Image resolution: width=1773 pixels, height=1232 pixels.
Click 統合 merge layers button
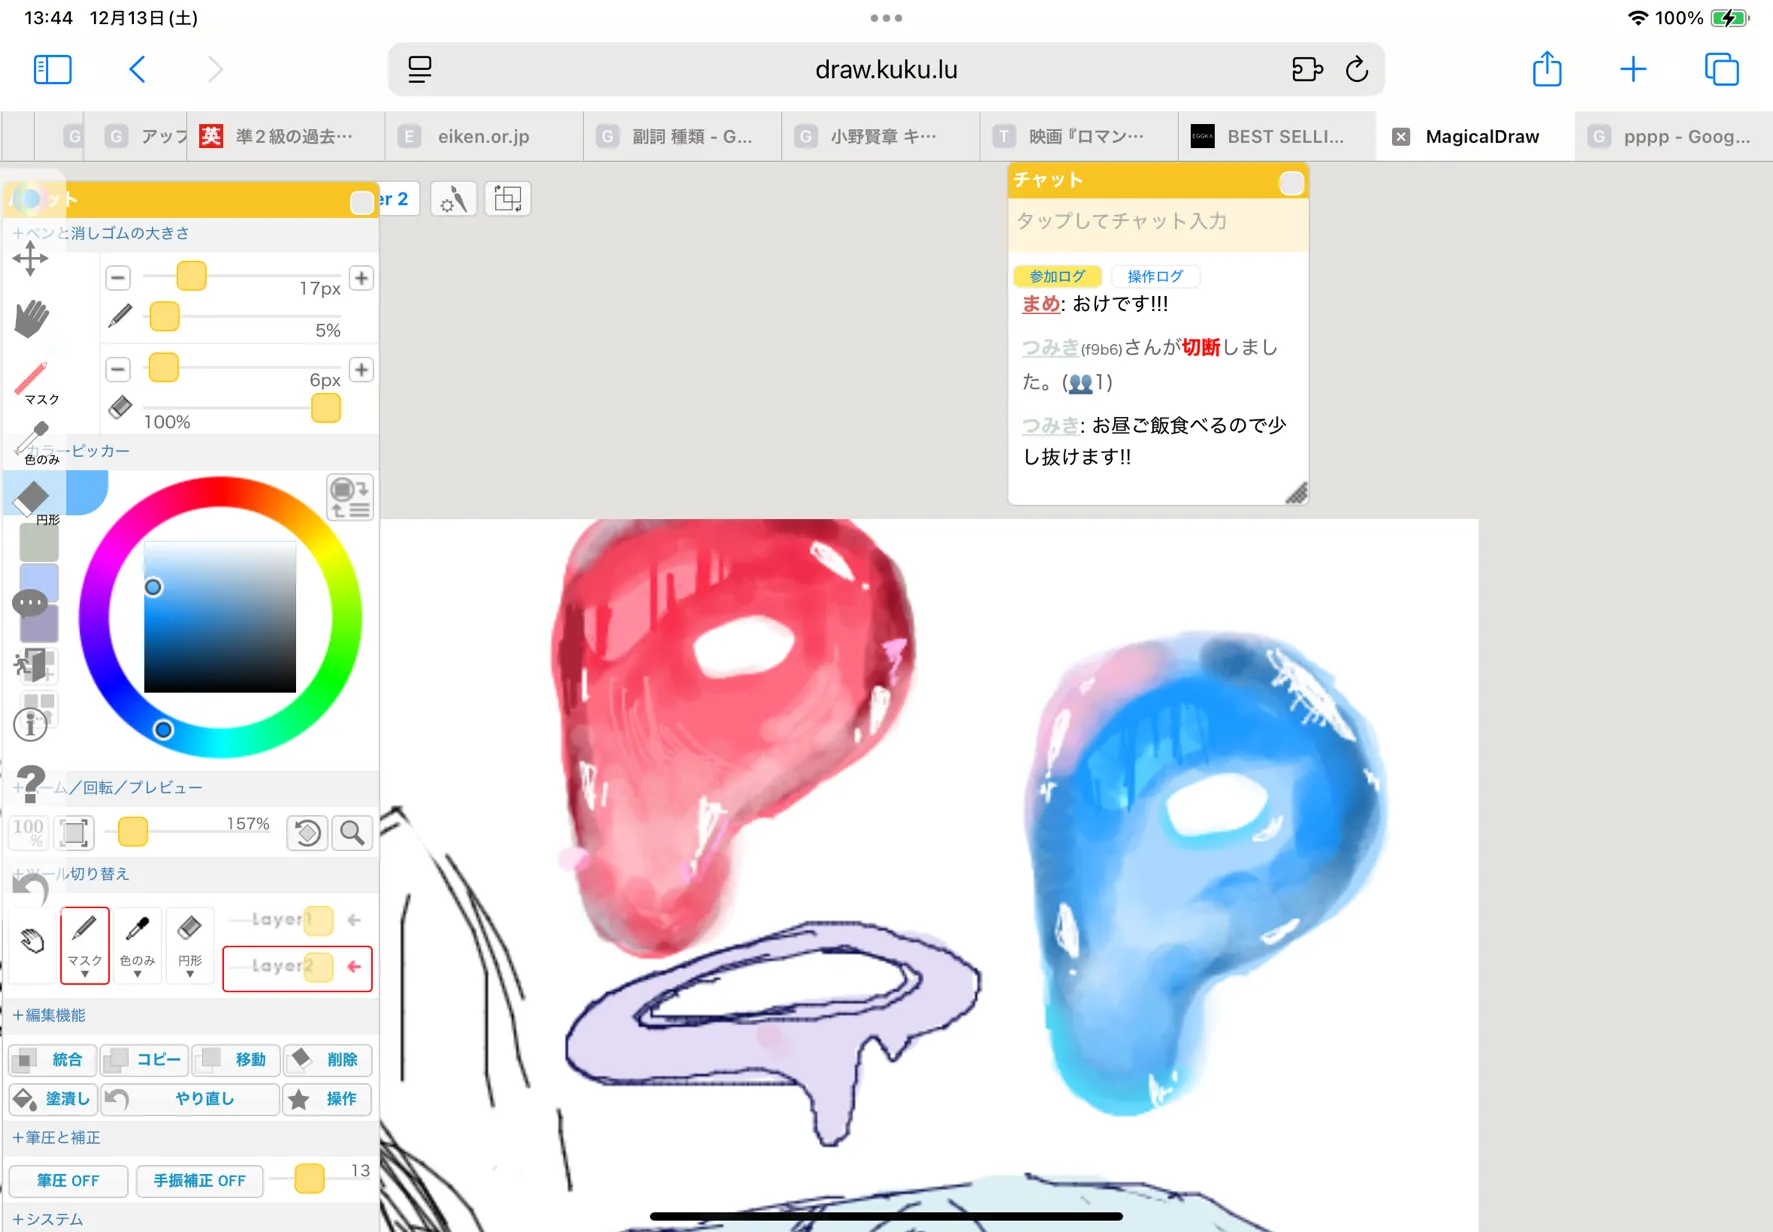(x=52, y=1059)
